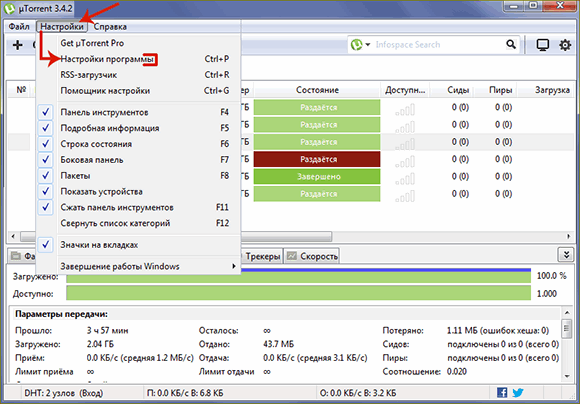Click the Завершено status progress bar
The width and height of the screenshot is (580, 404).
pyautogui.click(x=317, y=177)
